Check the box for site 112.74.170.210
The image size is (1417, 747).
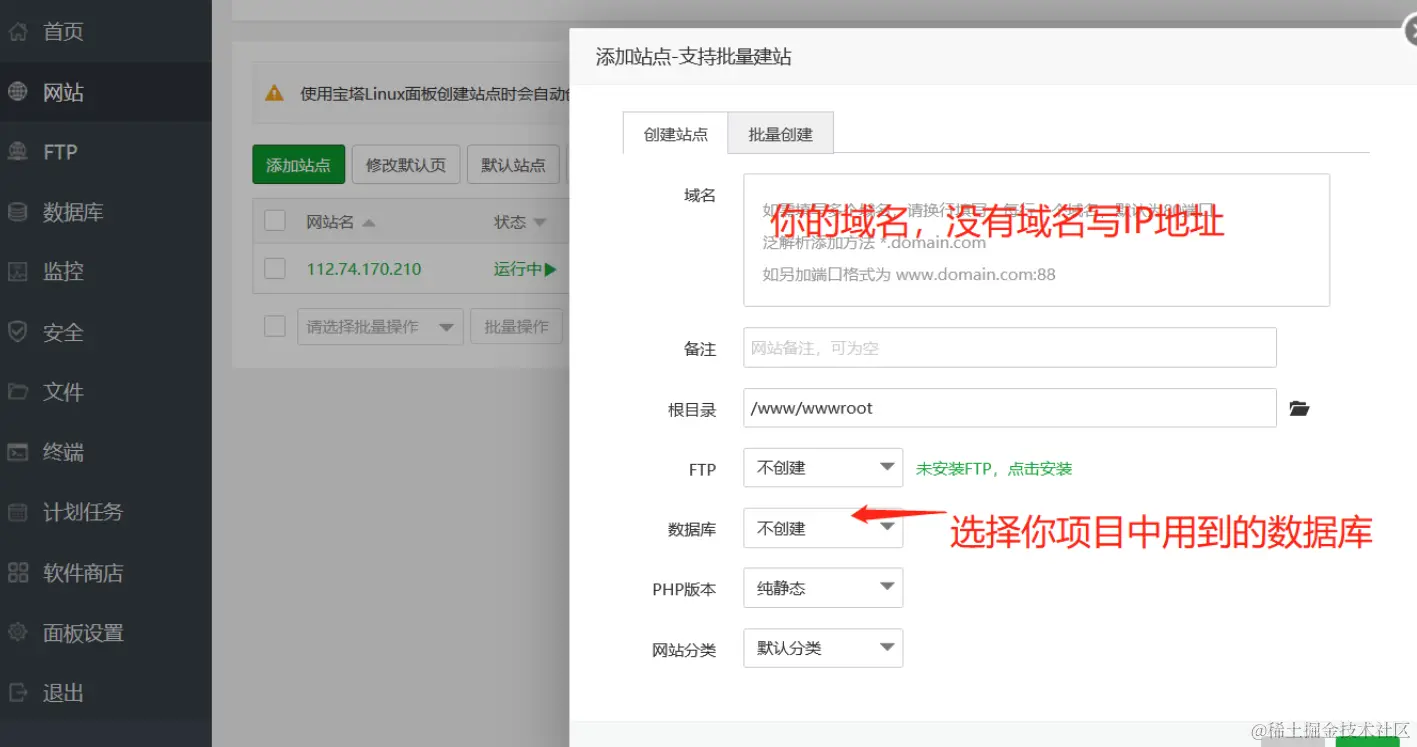click(275, 268)
